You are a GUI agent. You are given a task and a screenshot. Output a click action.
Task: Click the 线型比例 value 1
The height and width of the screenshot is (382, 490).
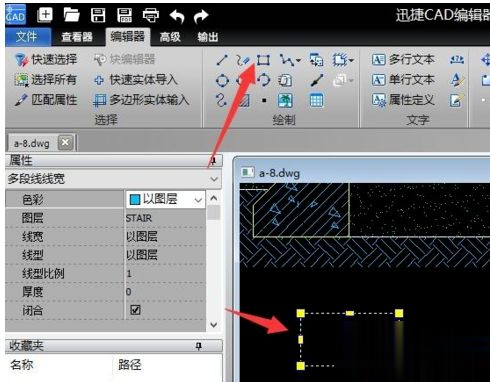[129, 274]
